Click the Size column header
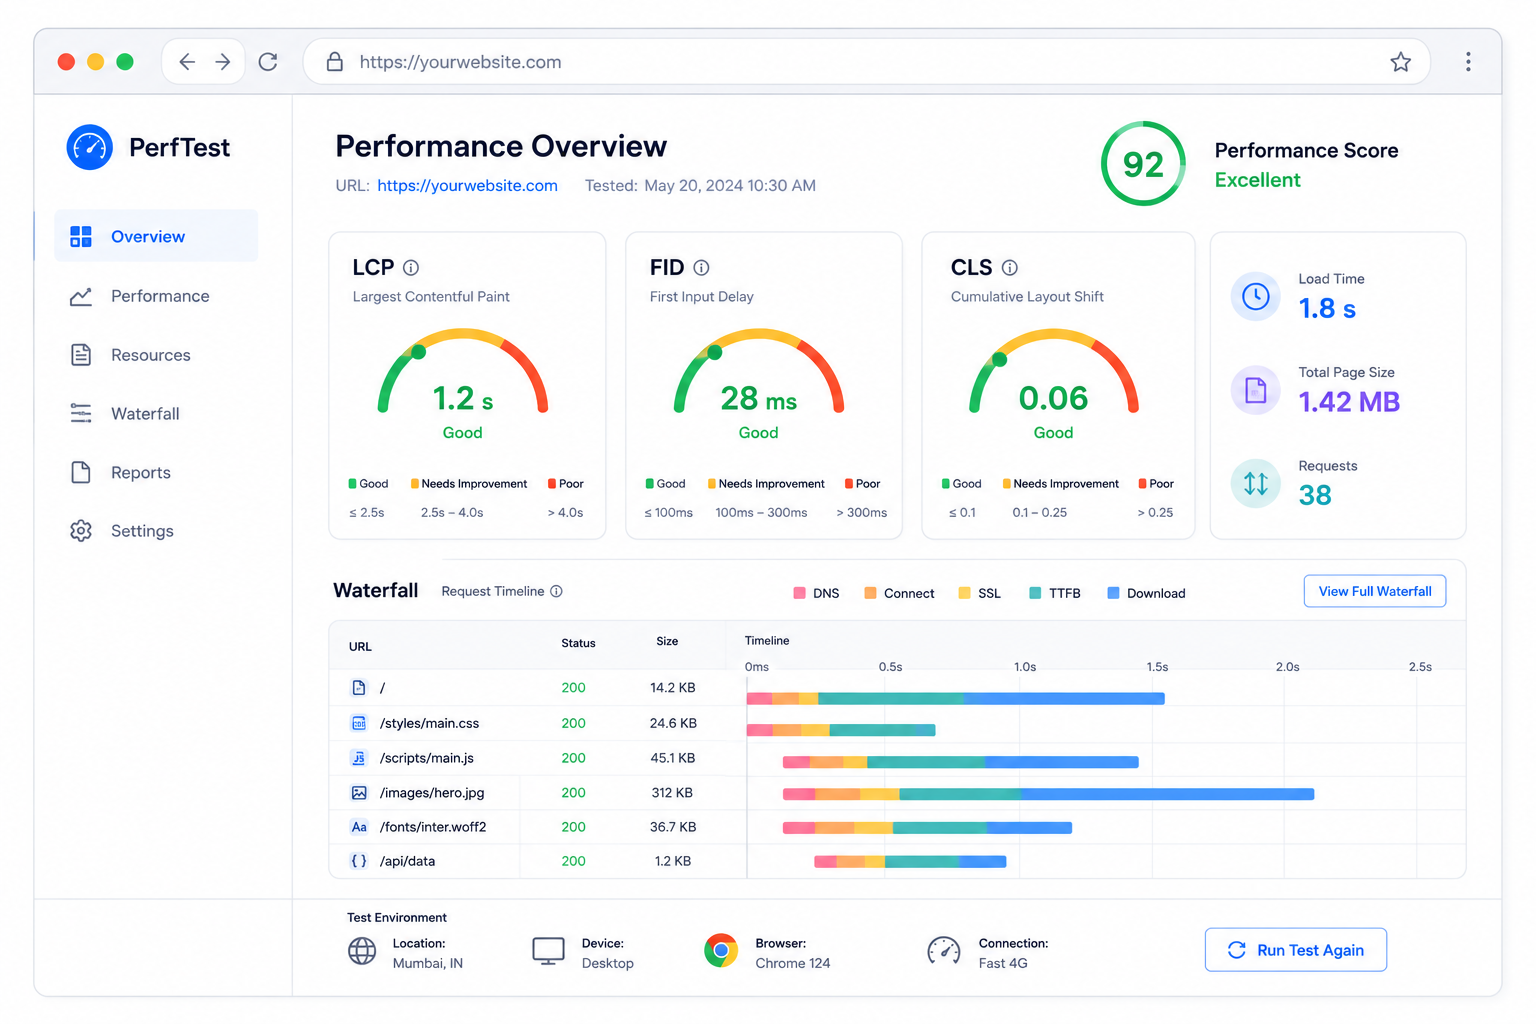1536x1024 pixels. 667,641
